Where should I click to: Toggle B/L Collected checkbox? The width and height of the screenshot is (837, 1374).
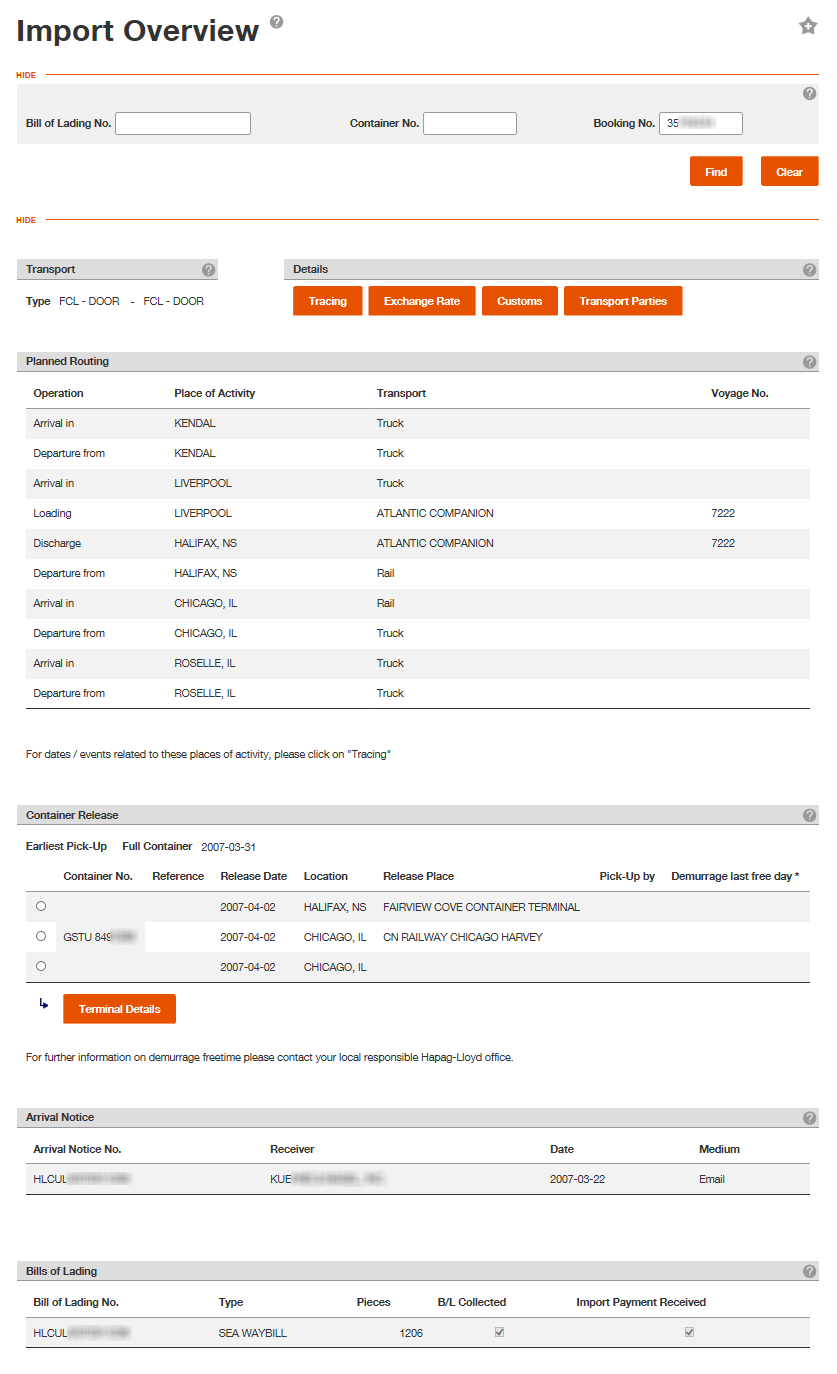click(500, 1332)
